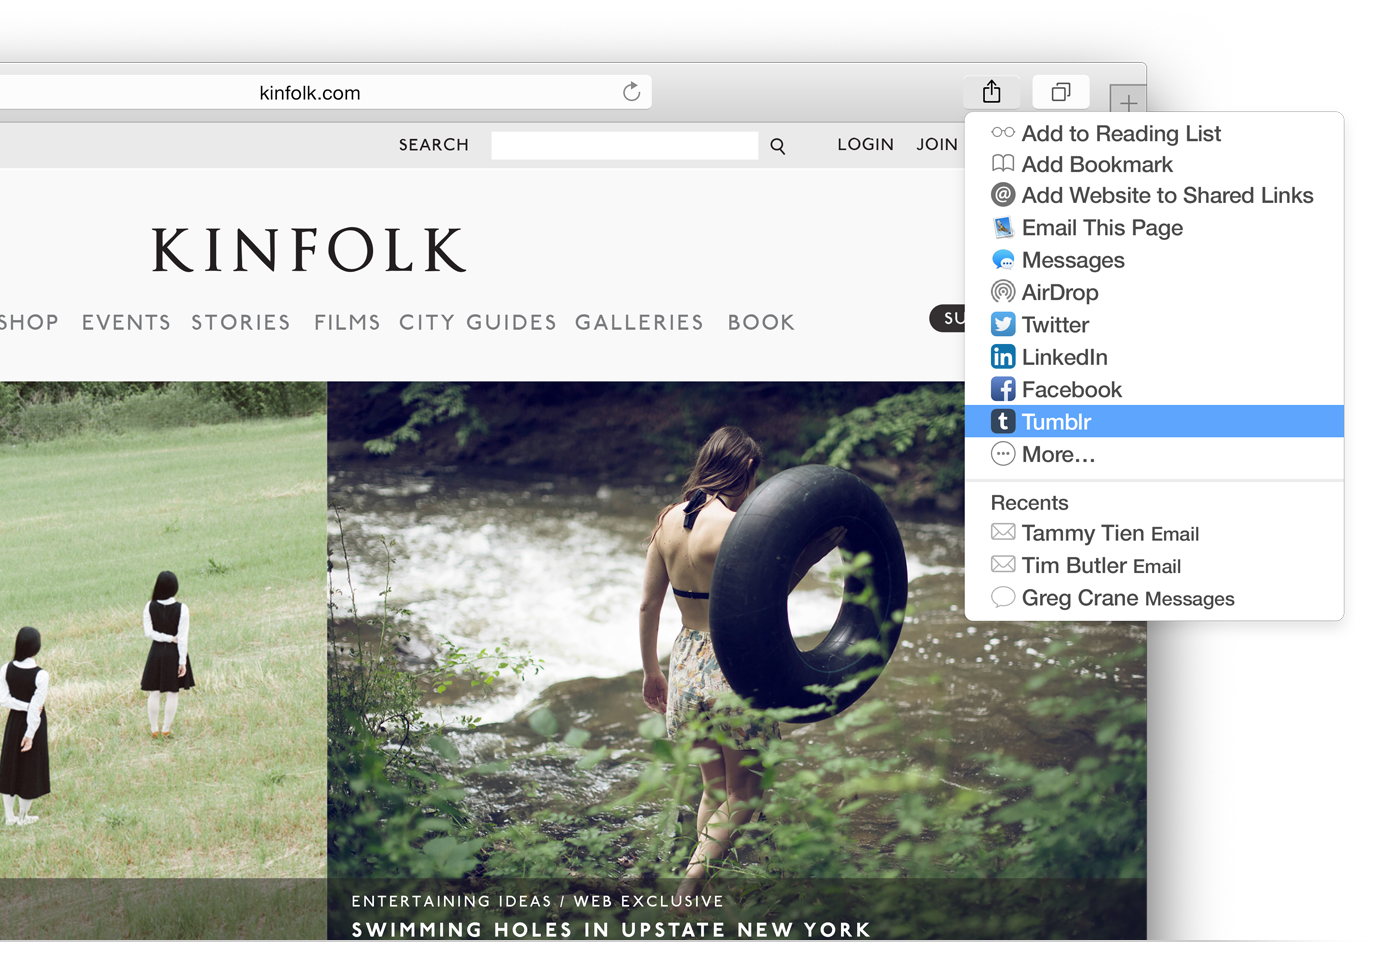The height and width of the screenshot is (960, 1388).
Task: Add a new tab with the plus button
Action: tap(1128, 100)
